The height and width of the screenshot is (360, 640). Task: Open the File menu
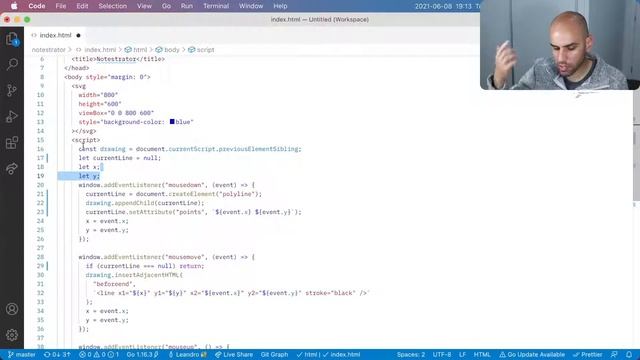(x=61, y=6)
